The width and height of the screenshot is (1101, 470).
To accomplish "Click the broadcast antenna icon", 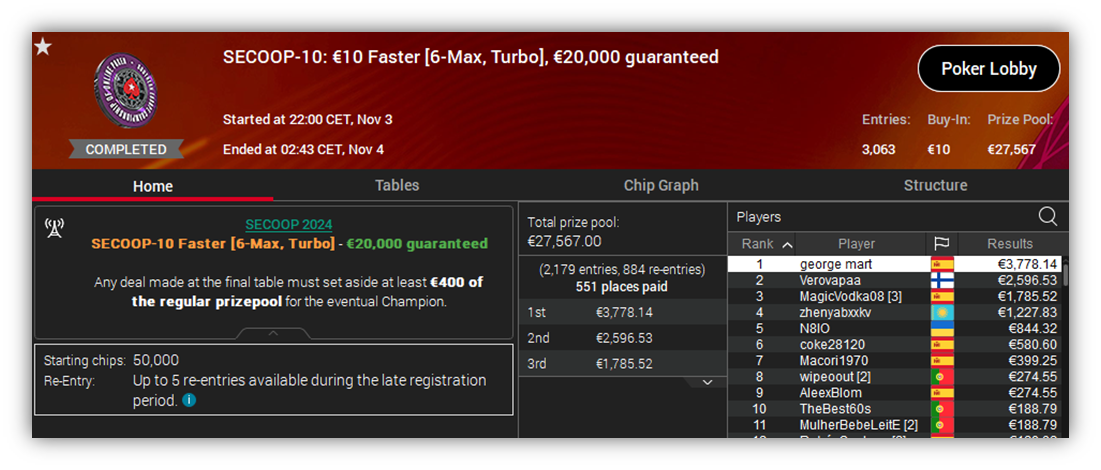I will [x=54, y=228].
